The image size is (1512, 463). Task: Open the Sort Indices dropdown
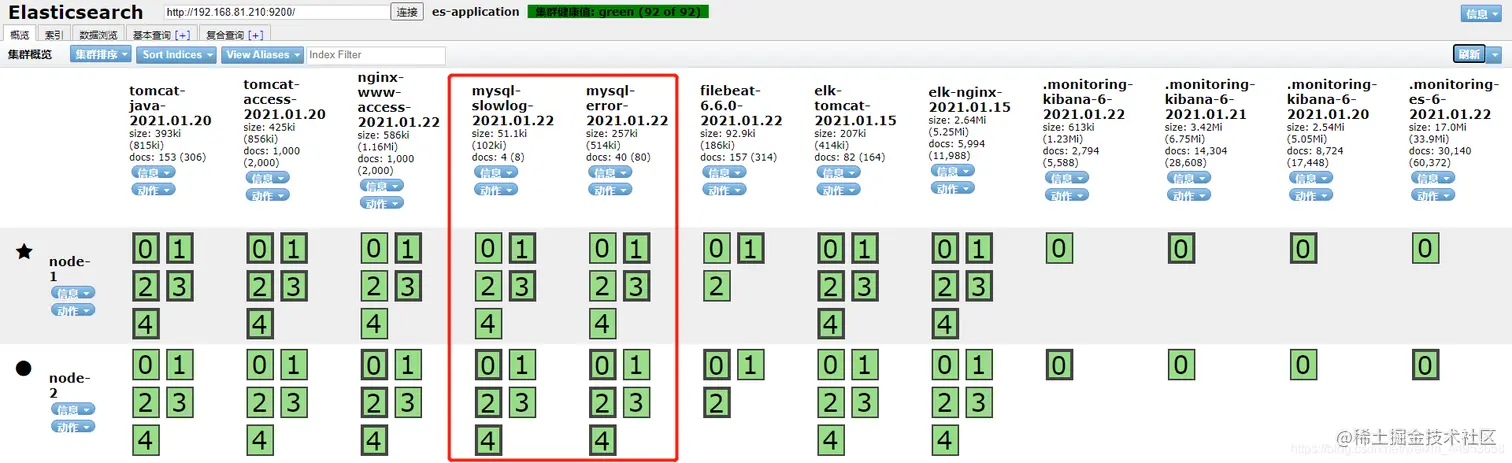(x=177, y=55)
